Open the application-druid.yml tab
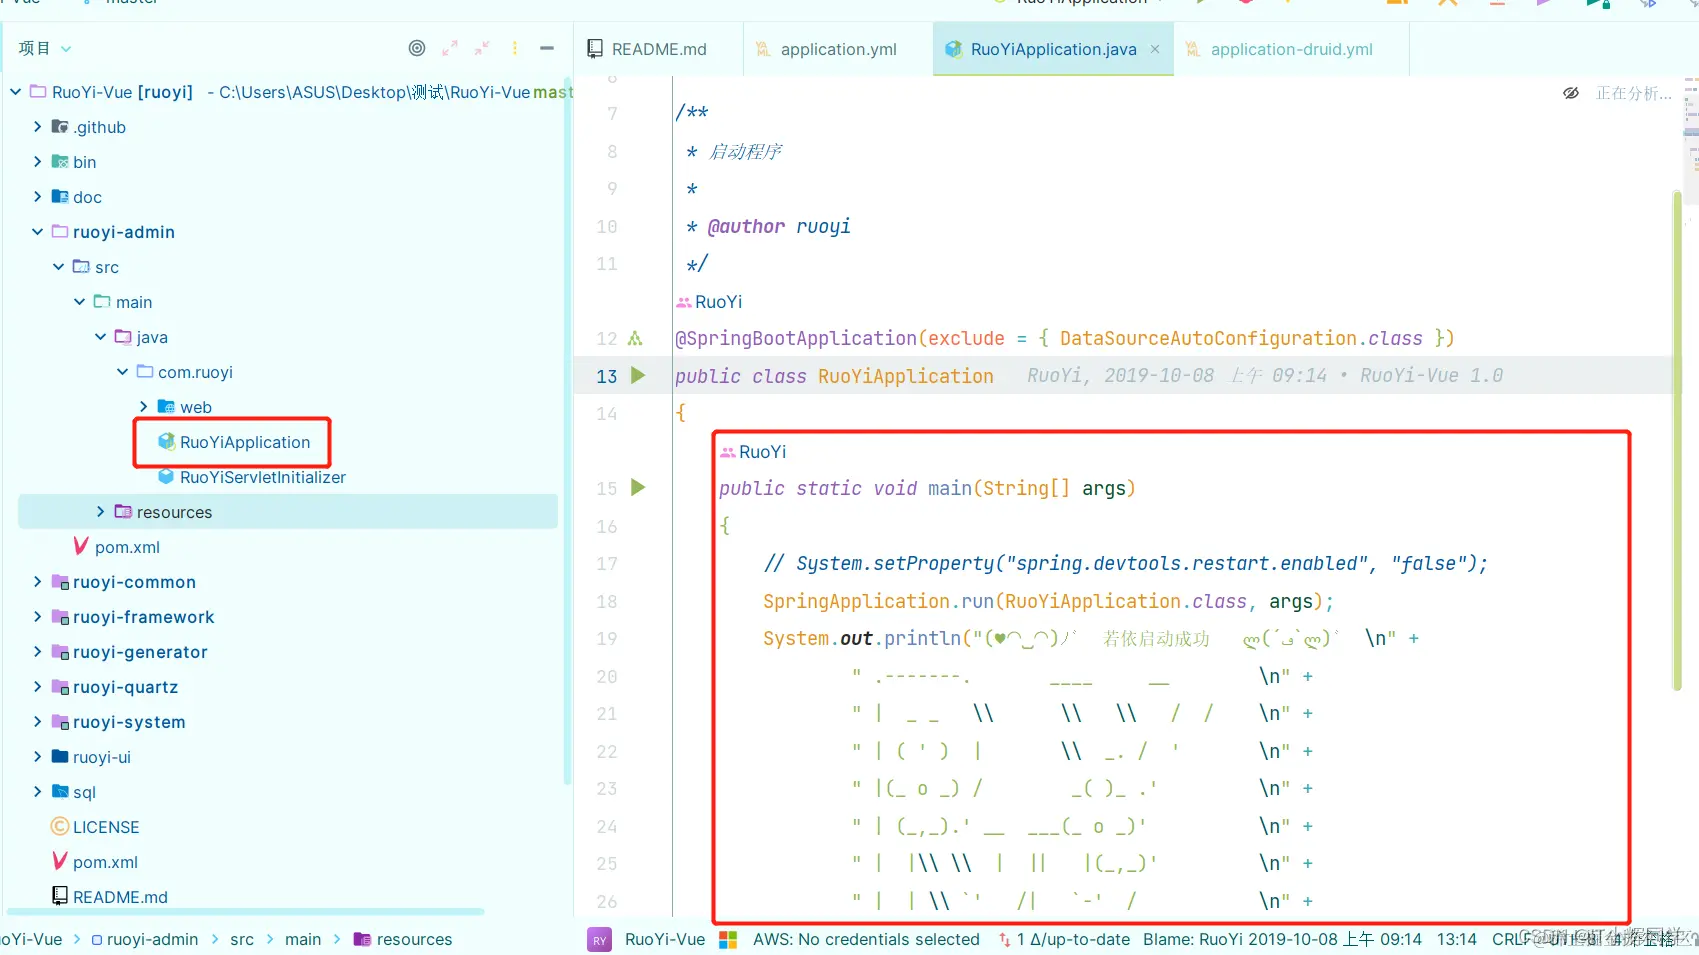1699x955 pixels. coord(1279,49)
